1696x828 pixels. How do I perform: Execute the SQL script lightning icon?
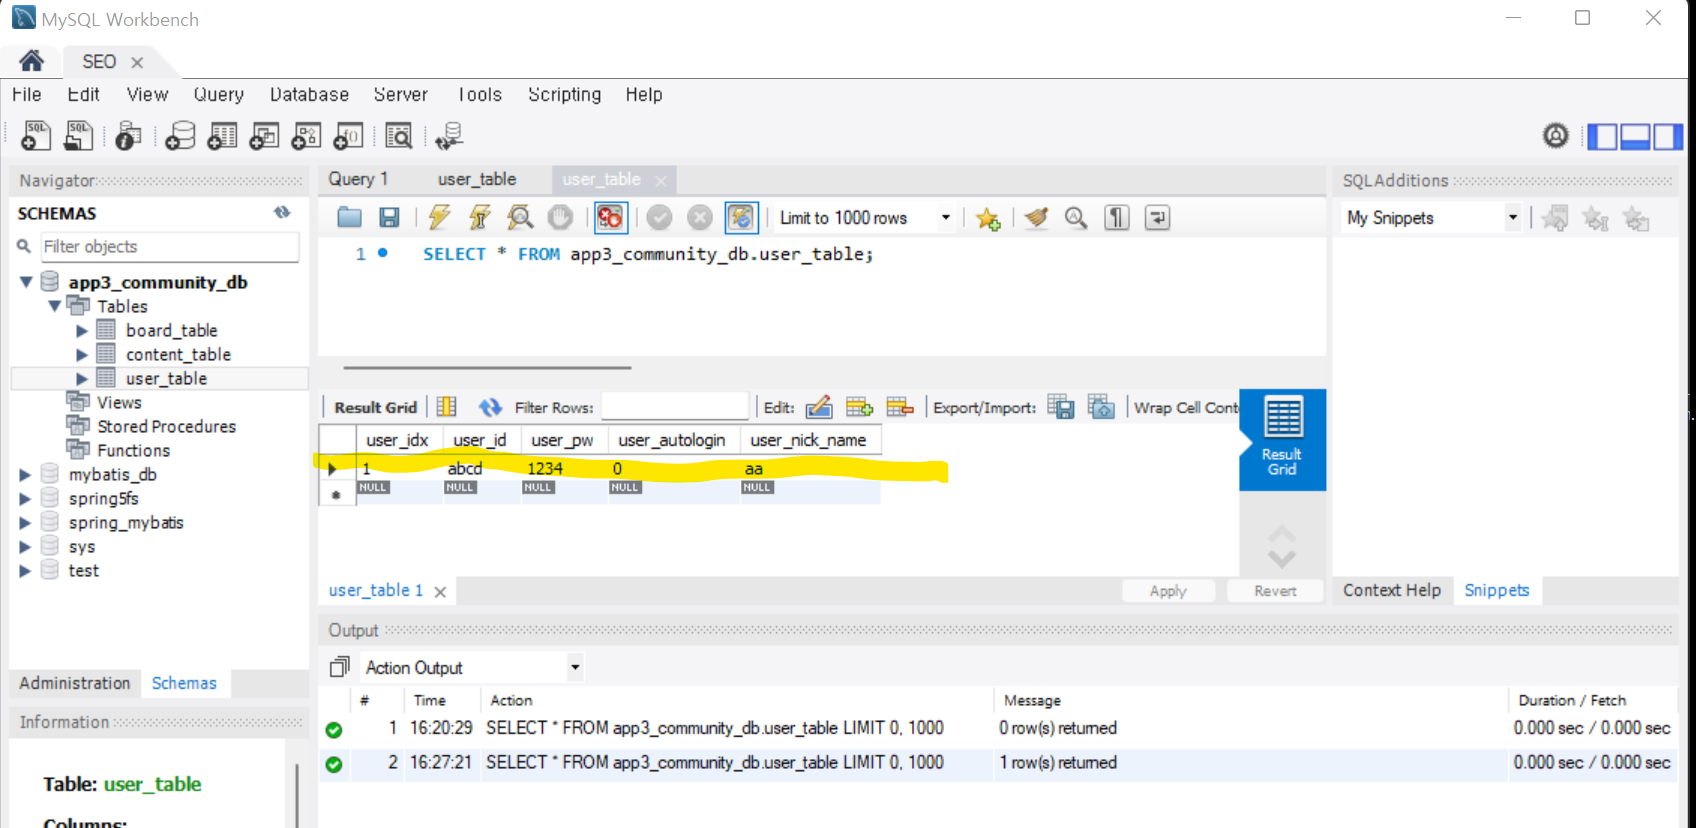(x=439, y=217)
